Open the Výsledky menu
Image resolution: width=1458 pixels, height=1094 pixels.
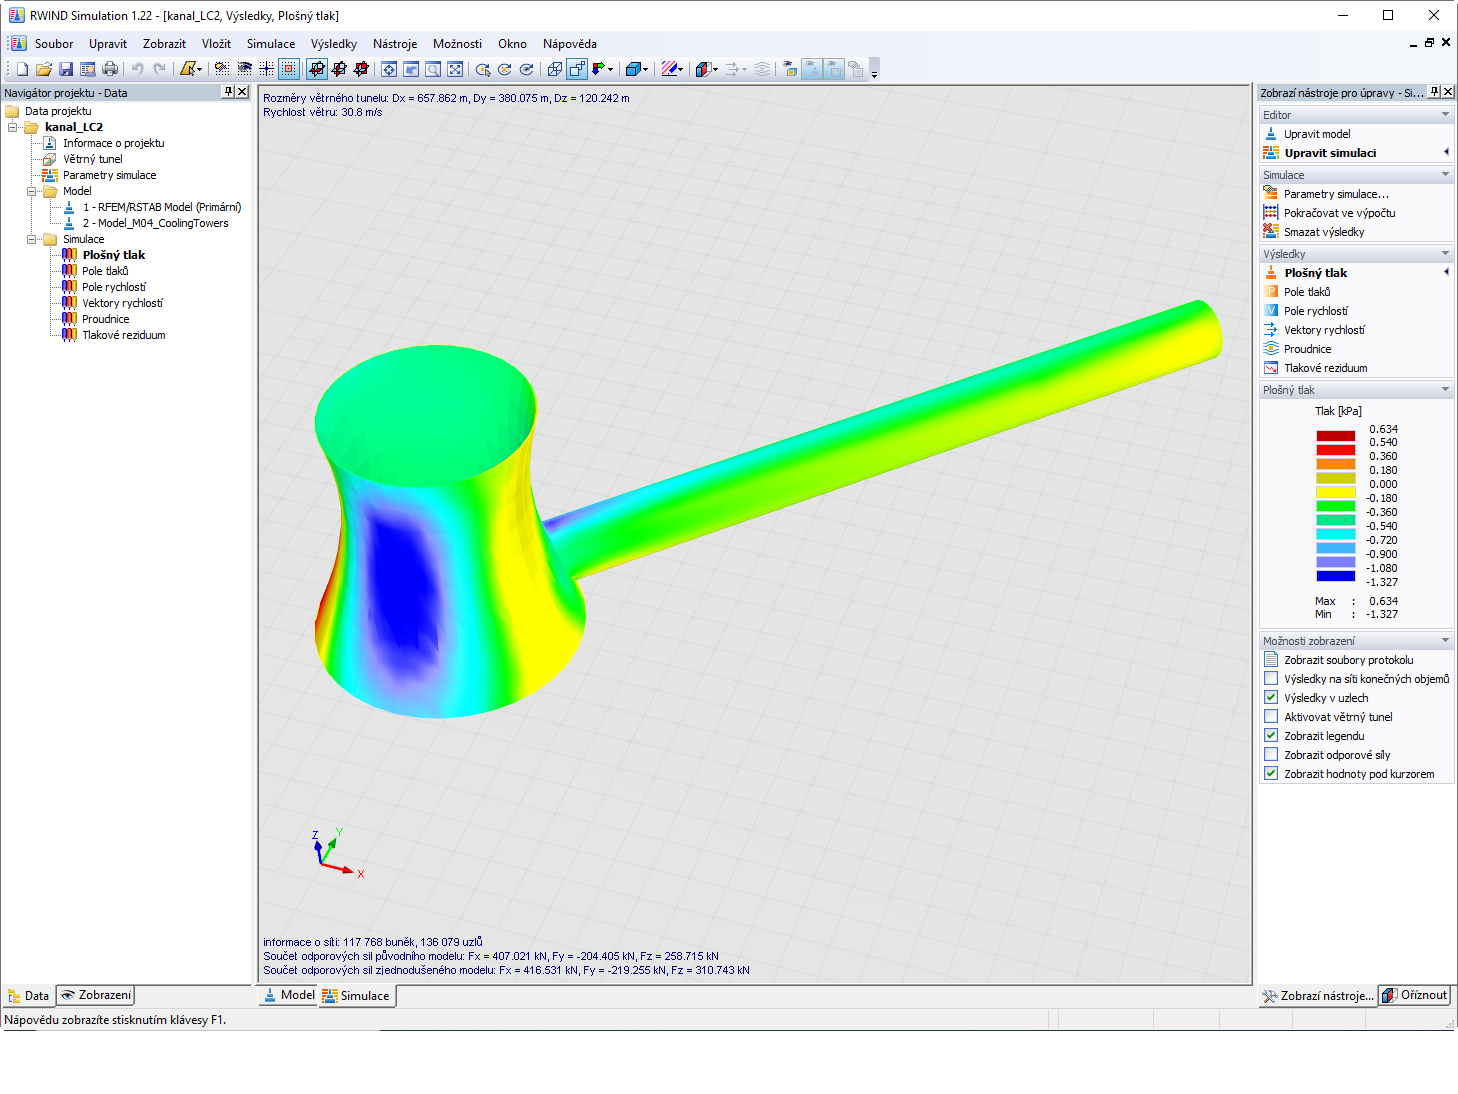[x=334, y=44]
